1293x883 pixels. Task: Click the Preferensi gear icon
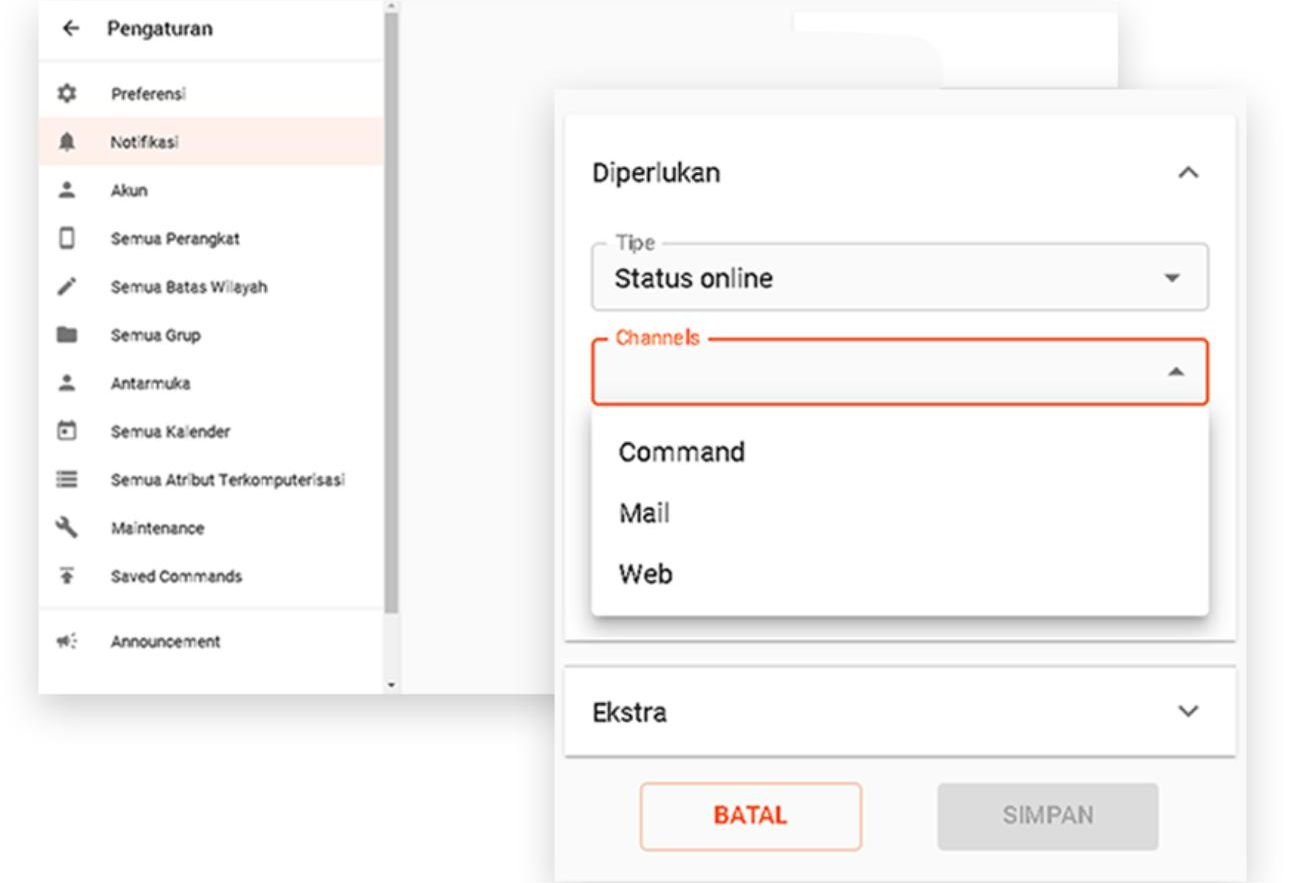(67, 94)
